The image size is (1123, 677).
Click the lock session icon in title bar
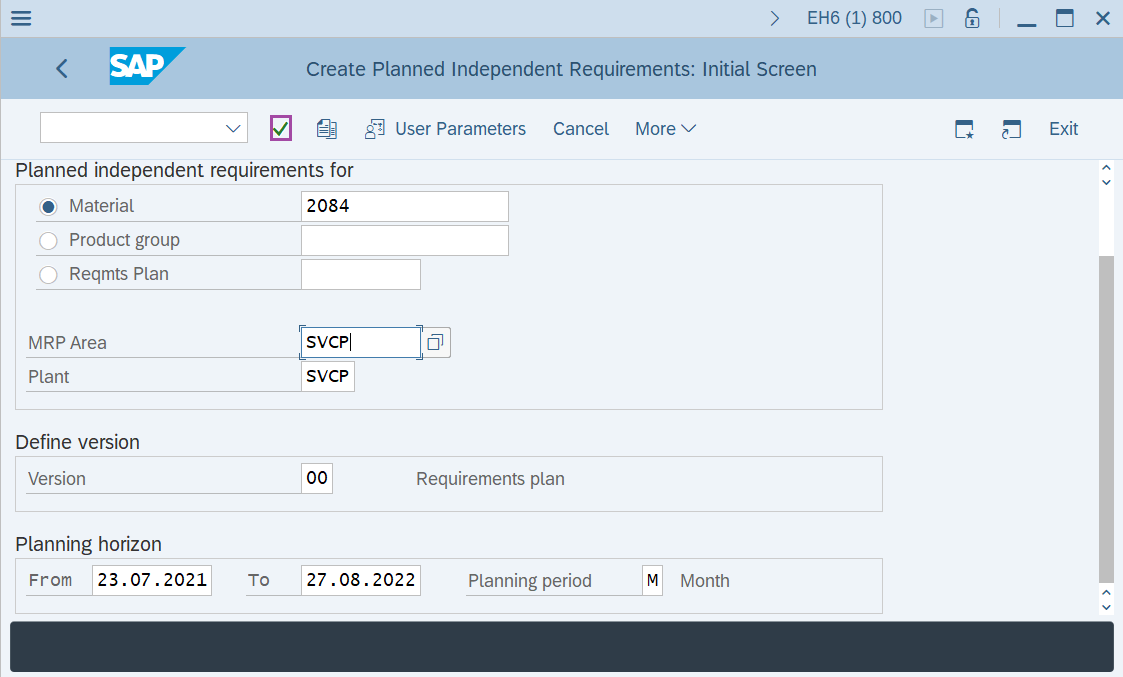pyautogui.click(x=971, y=18)
